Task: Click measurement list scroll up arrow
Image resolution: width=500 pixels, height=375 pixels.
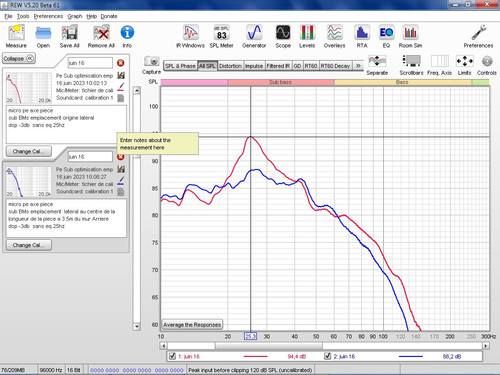Action: [x=137, y=90]
